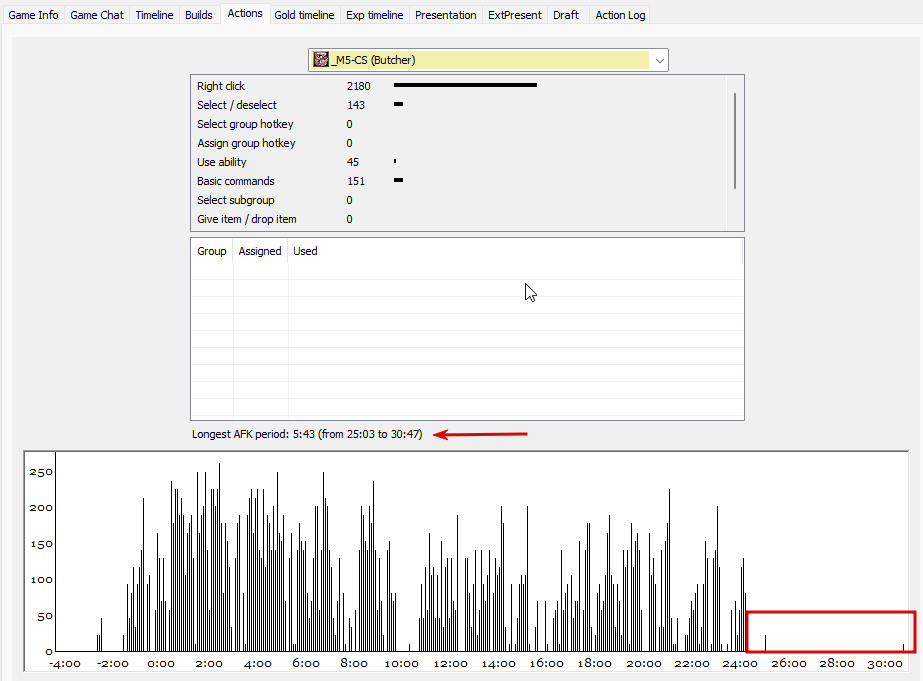Click the Group column header

[x=211, y=251]
